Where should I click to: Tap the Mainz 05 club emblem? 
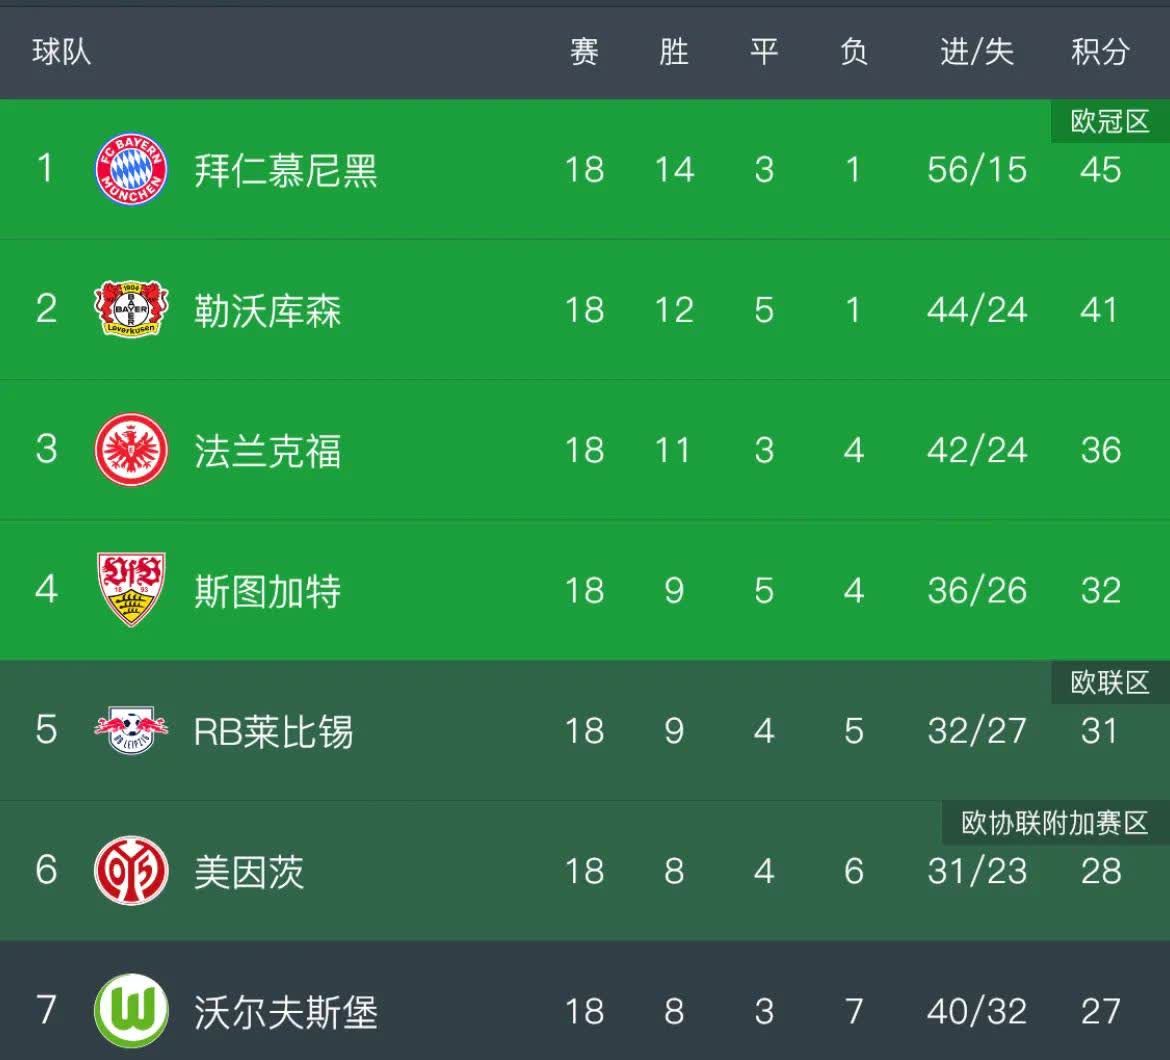coord(131,870)
